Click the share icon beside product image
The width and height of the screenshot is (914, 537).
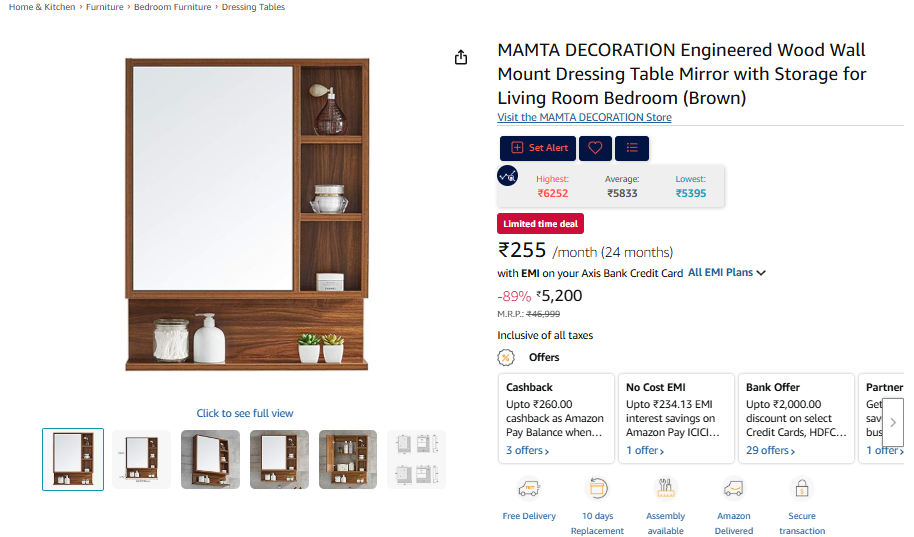click(x=460, y=57)
